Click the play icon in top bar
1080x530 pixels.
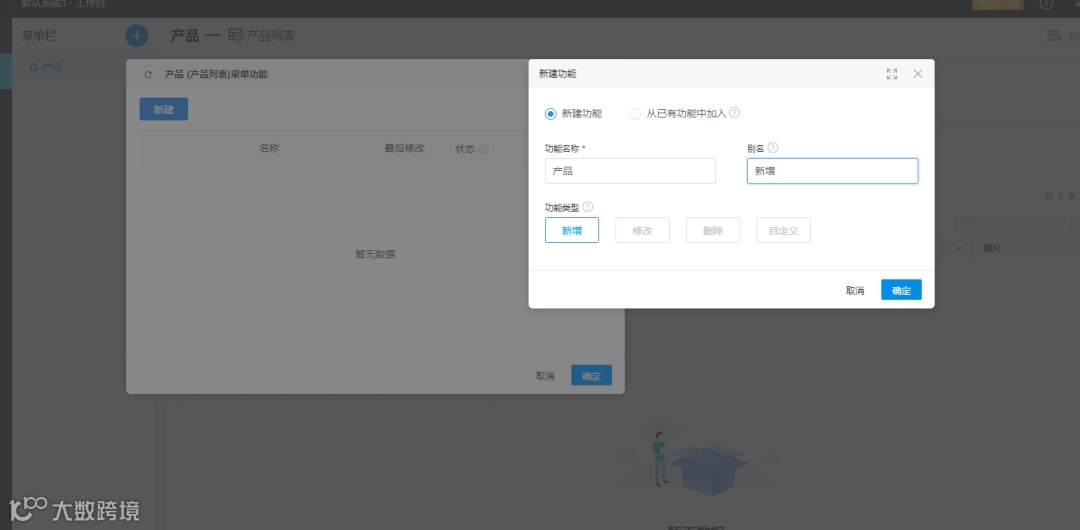coord(1046,4)
